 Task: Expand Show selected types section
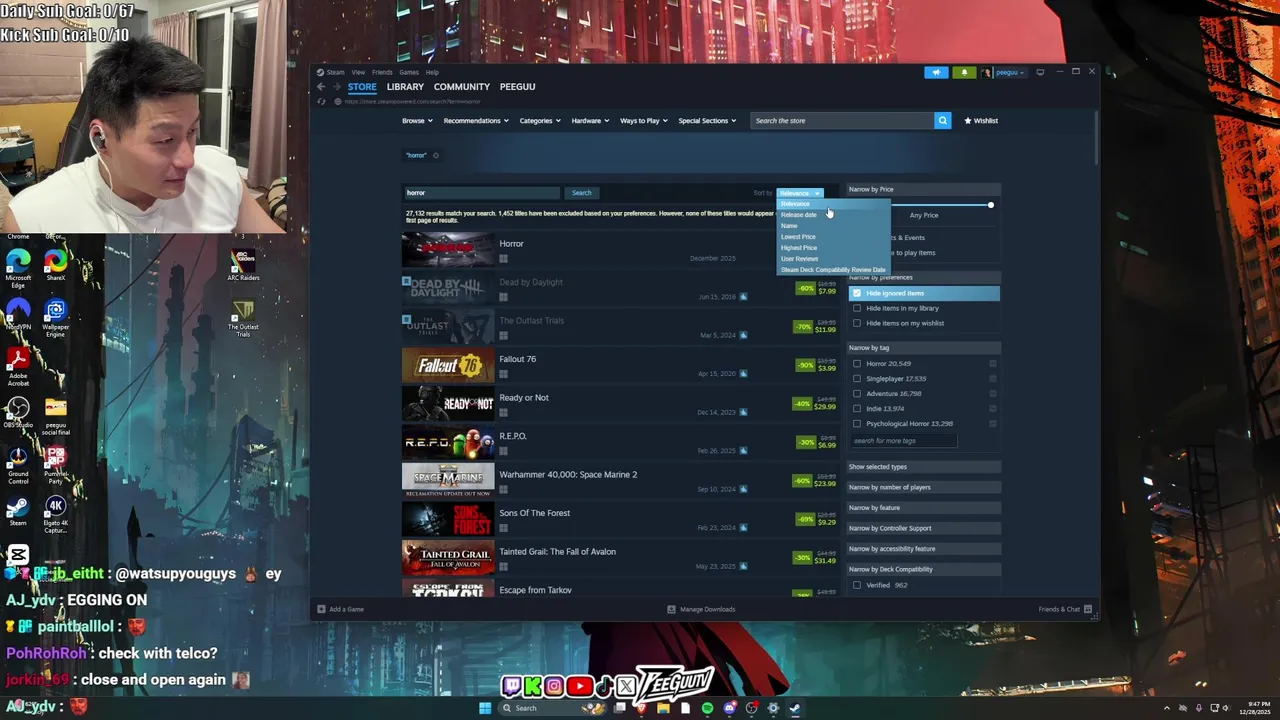pyautogui.click(x=924, y=467)
